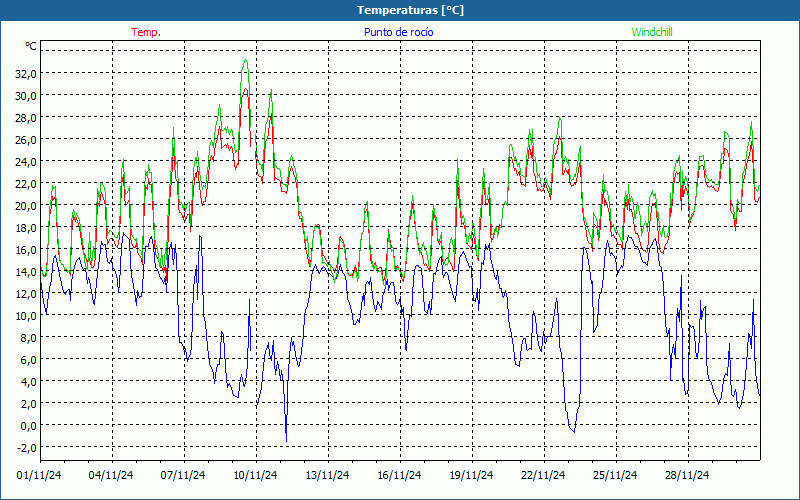Click the 28,0 y-axis value
The height and width of the screenshot is (500, 800).
(x=26, y=118)
